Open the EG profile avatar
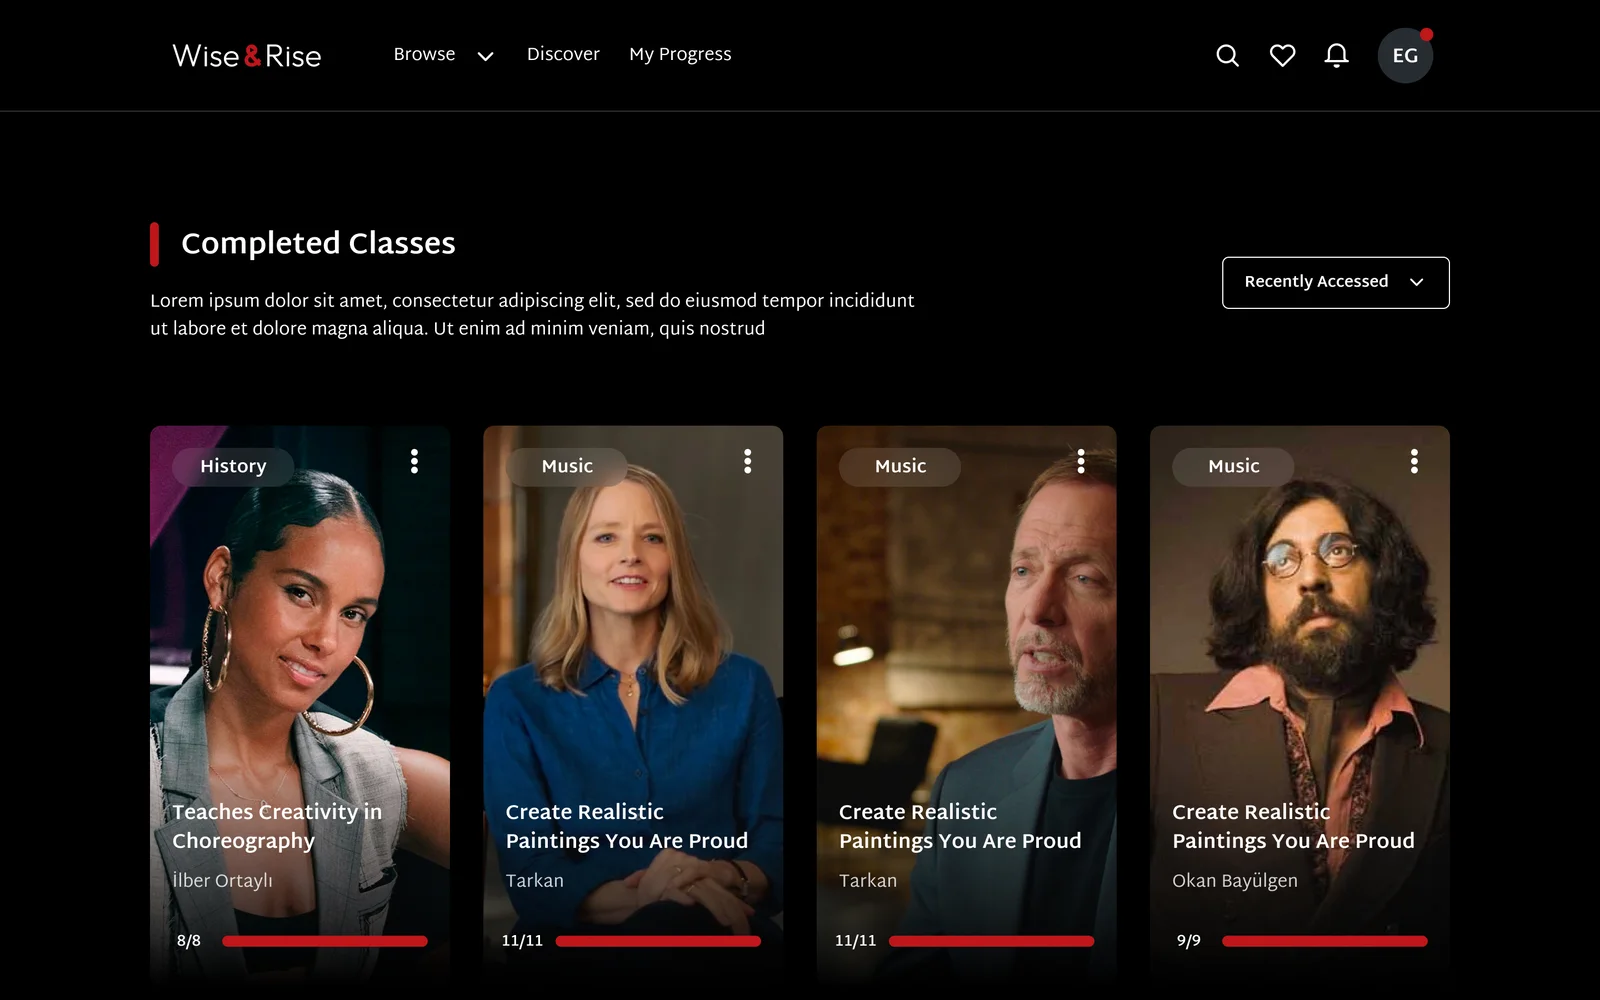This screenshot has width=1600, height=1000. (x=1405, y=56)
